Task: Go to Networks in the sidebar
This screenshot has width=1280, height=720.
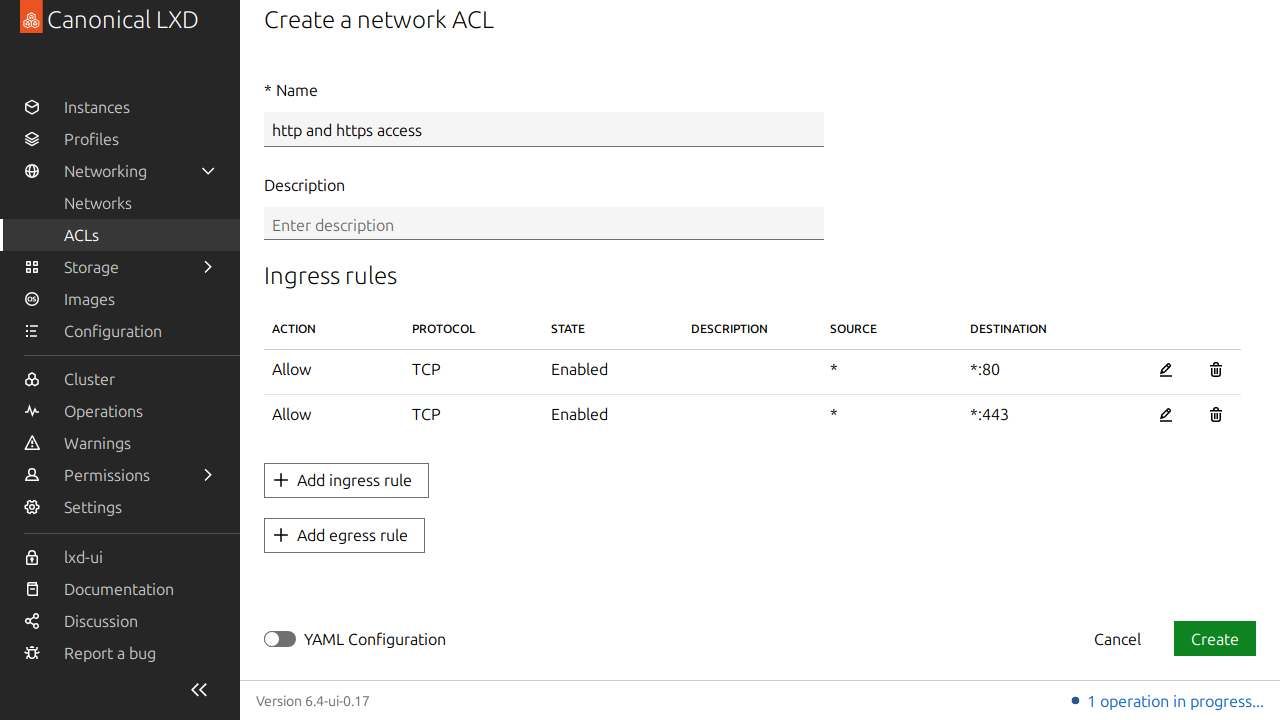Action: pos(98,203)
